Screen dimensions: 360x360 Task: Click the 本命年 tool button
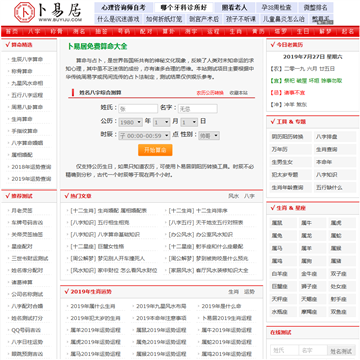[x=335, y=162]
